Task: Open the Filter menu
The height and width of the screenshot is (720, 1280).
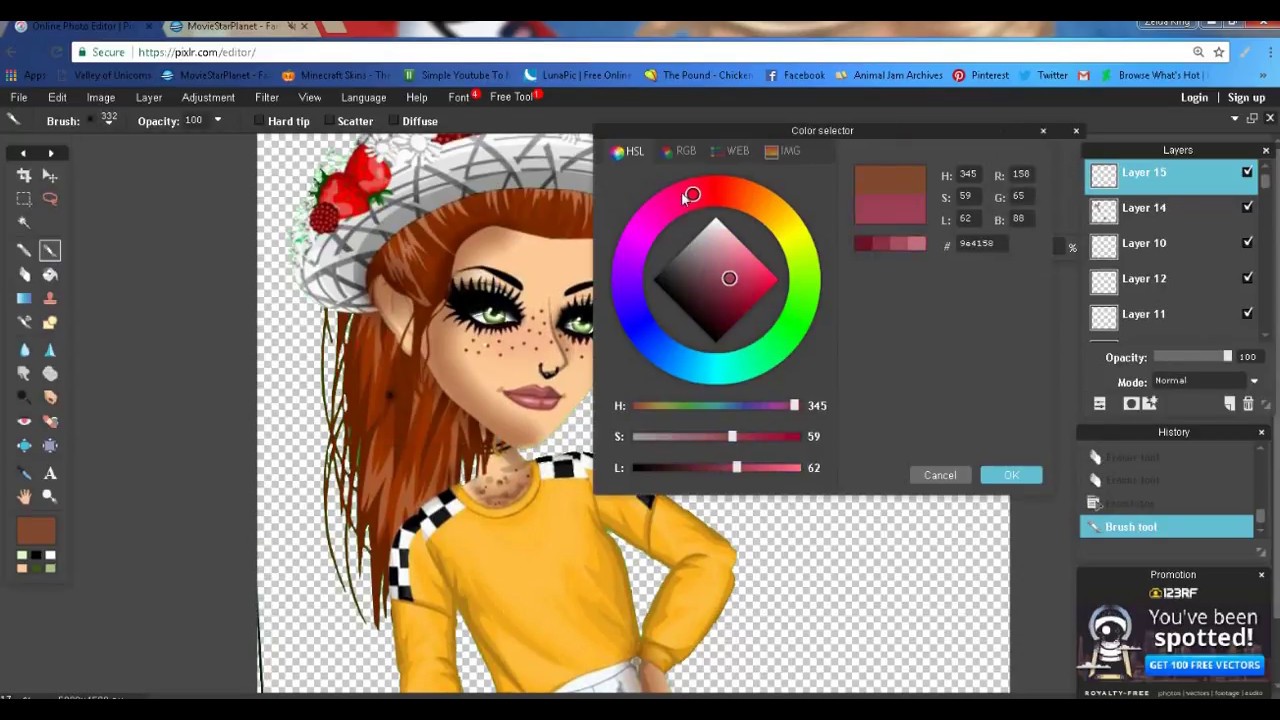Action: (266, 97)
